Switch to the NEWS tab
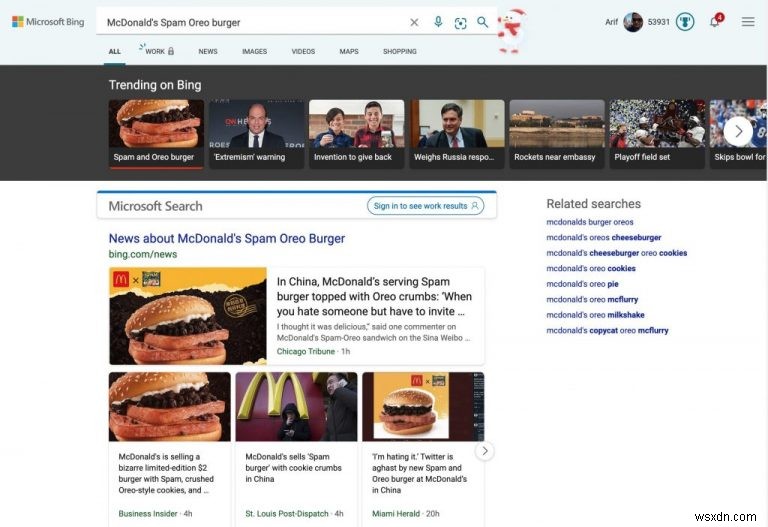The height and width of the screenshot is (527, 768). [x=208, y=51]
